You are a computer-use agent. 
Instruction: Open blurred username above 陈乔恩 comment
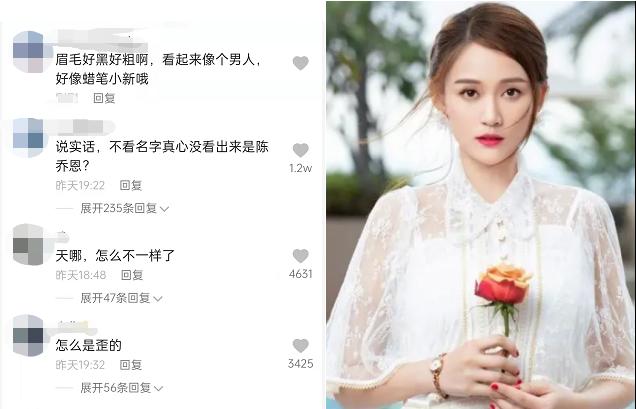(85, 127)
